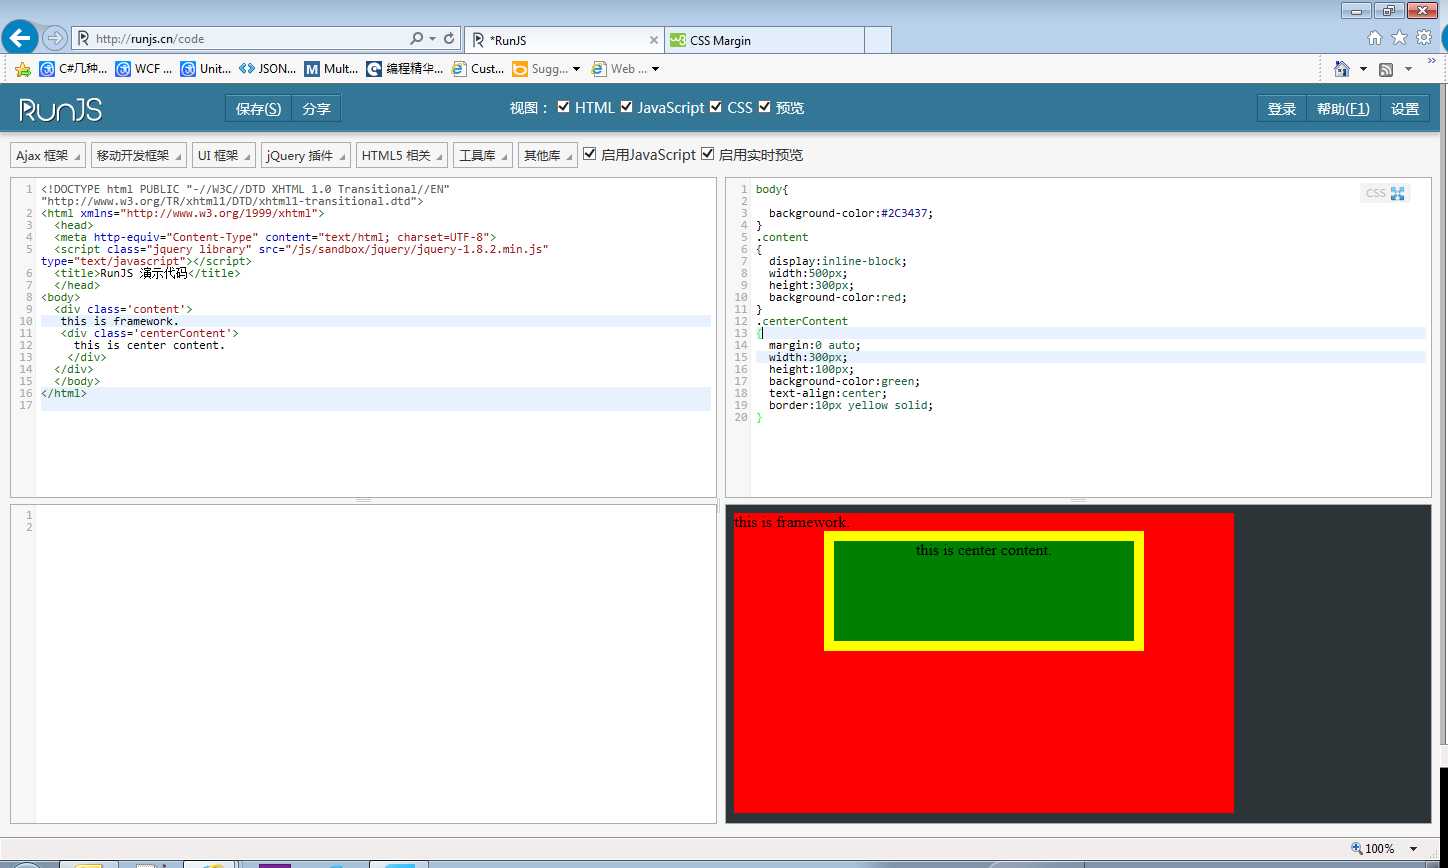Open the 编程精华 favorites bookmark
Viewport: 1448px width, 868px height.
pyautogui.click(x=405, y=69)
